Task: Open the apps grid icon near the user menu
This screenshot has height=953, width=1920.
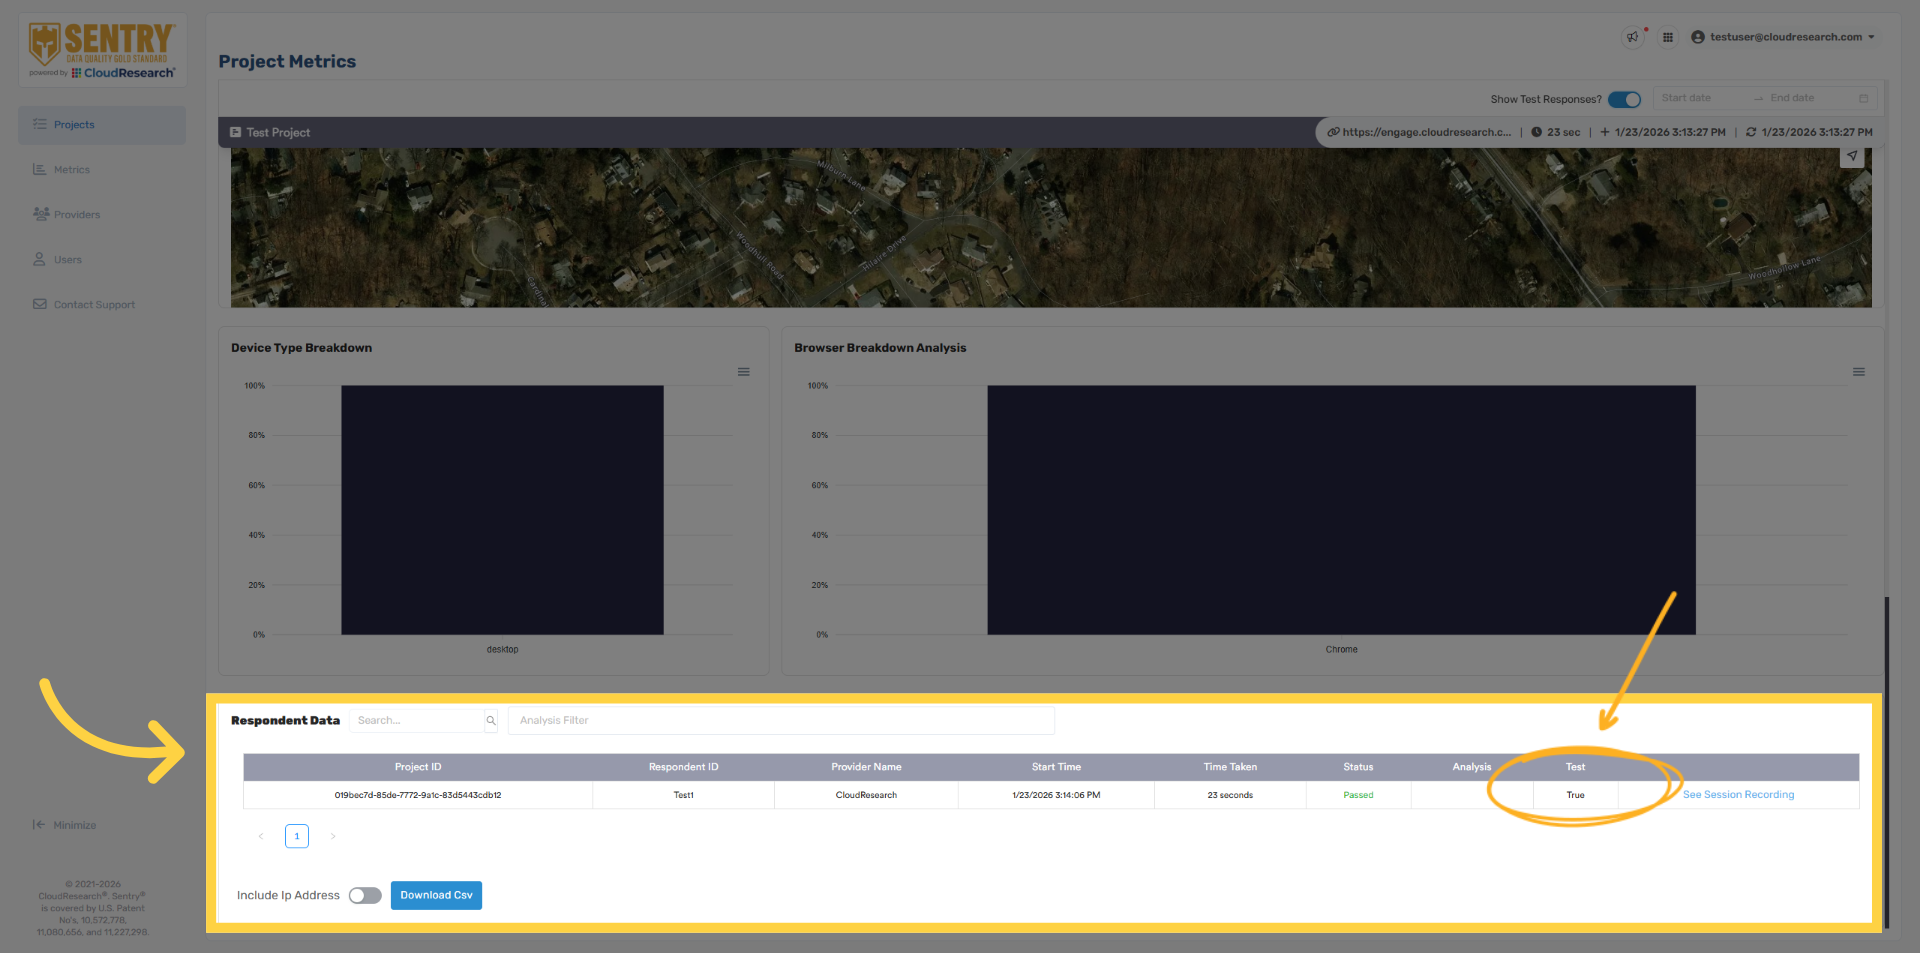Action: click(x=1668, y=36)
